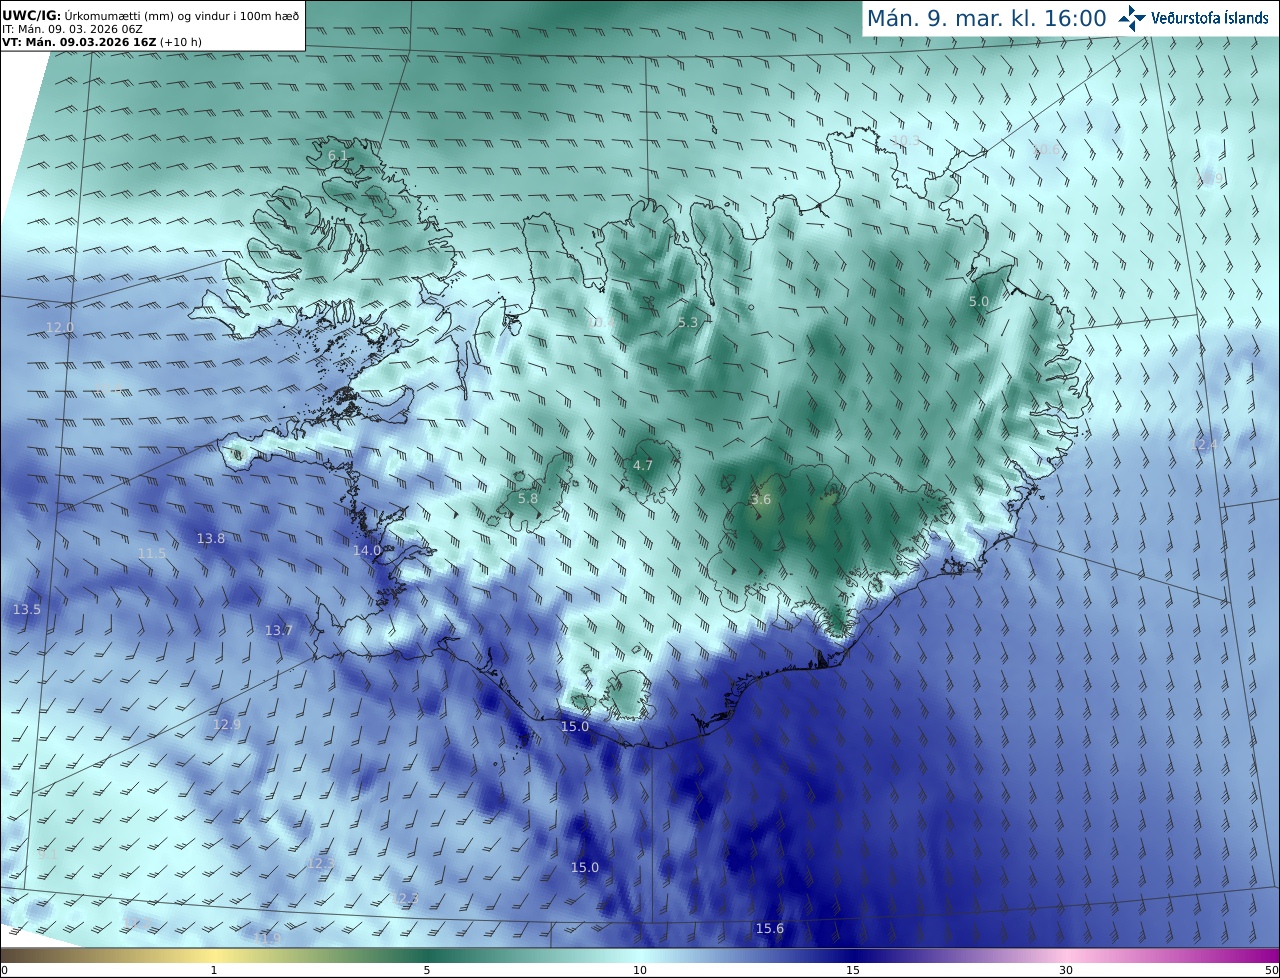Click the 'UWC/IG: Úrkomumætti (mm)' title line
1280x978 pixels.
point(151,16)
